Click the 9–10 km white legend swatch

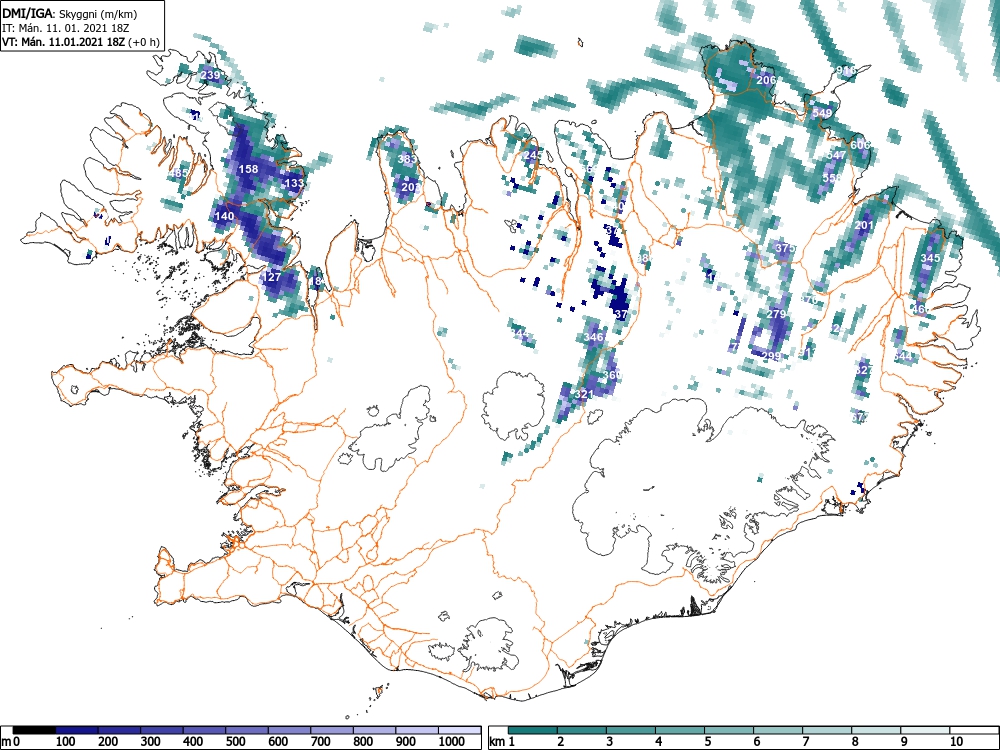click(x=925, y=730)
